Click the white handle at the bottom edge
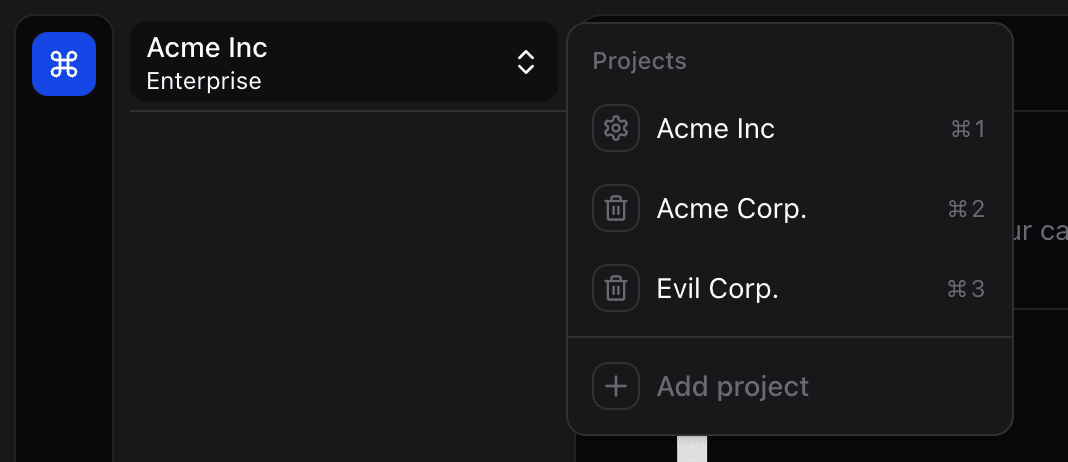 point(691,449)
